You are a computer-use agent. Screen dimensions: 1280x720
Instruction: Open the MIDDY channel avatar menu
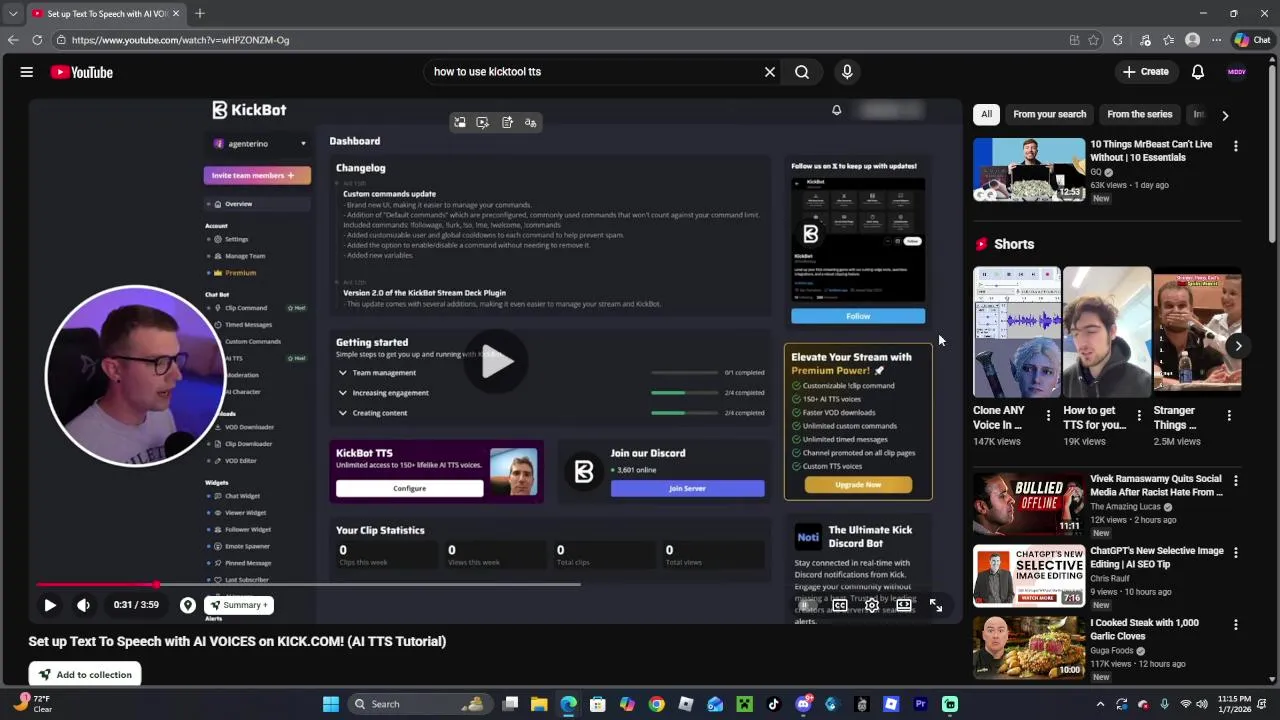click(x=1237, y=72)
